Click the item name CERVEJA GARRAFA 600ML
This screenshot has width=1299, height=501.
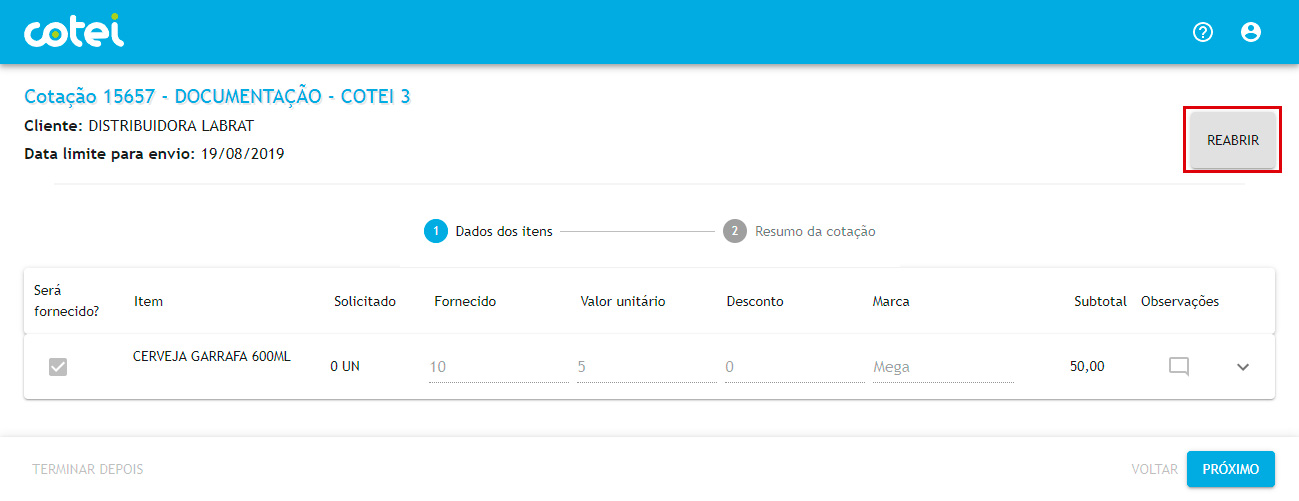212,357
